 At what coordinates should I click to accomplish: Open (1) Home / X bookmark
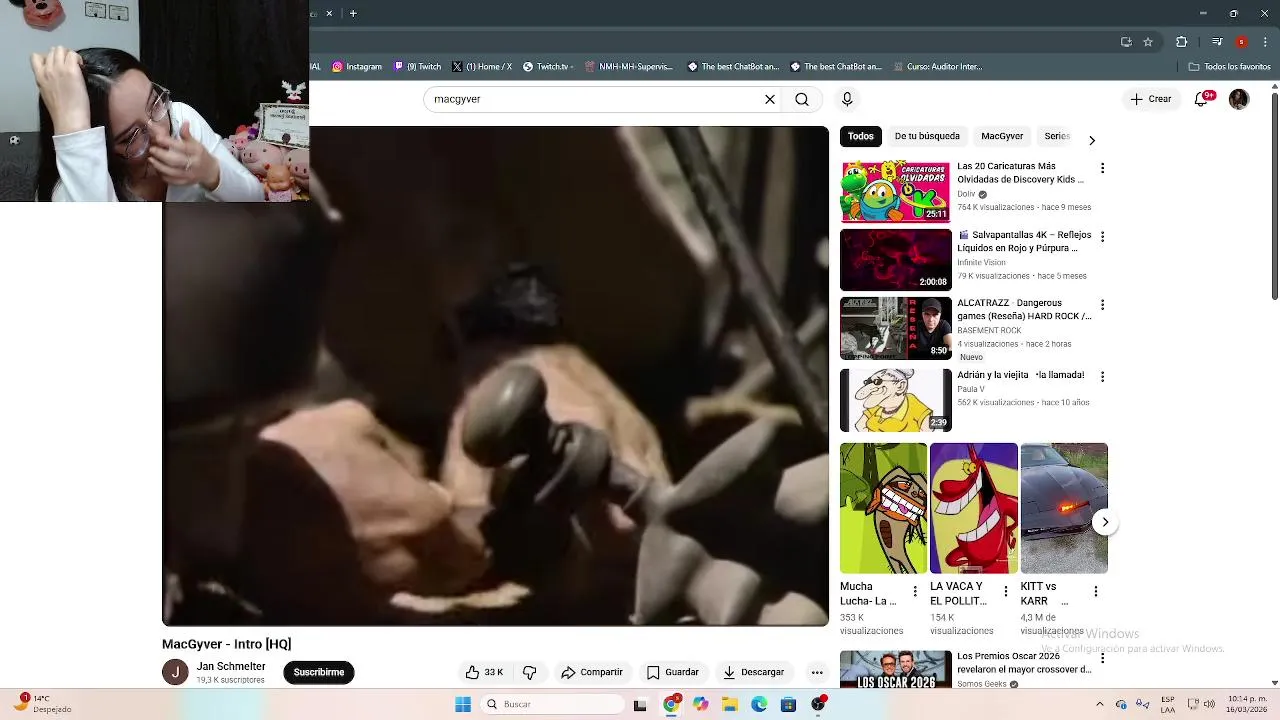[x=482, y=67]
